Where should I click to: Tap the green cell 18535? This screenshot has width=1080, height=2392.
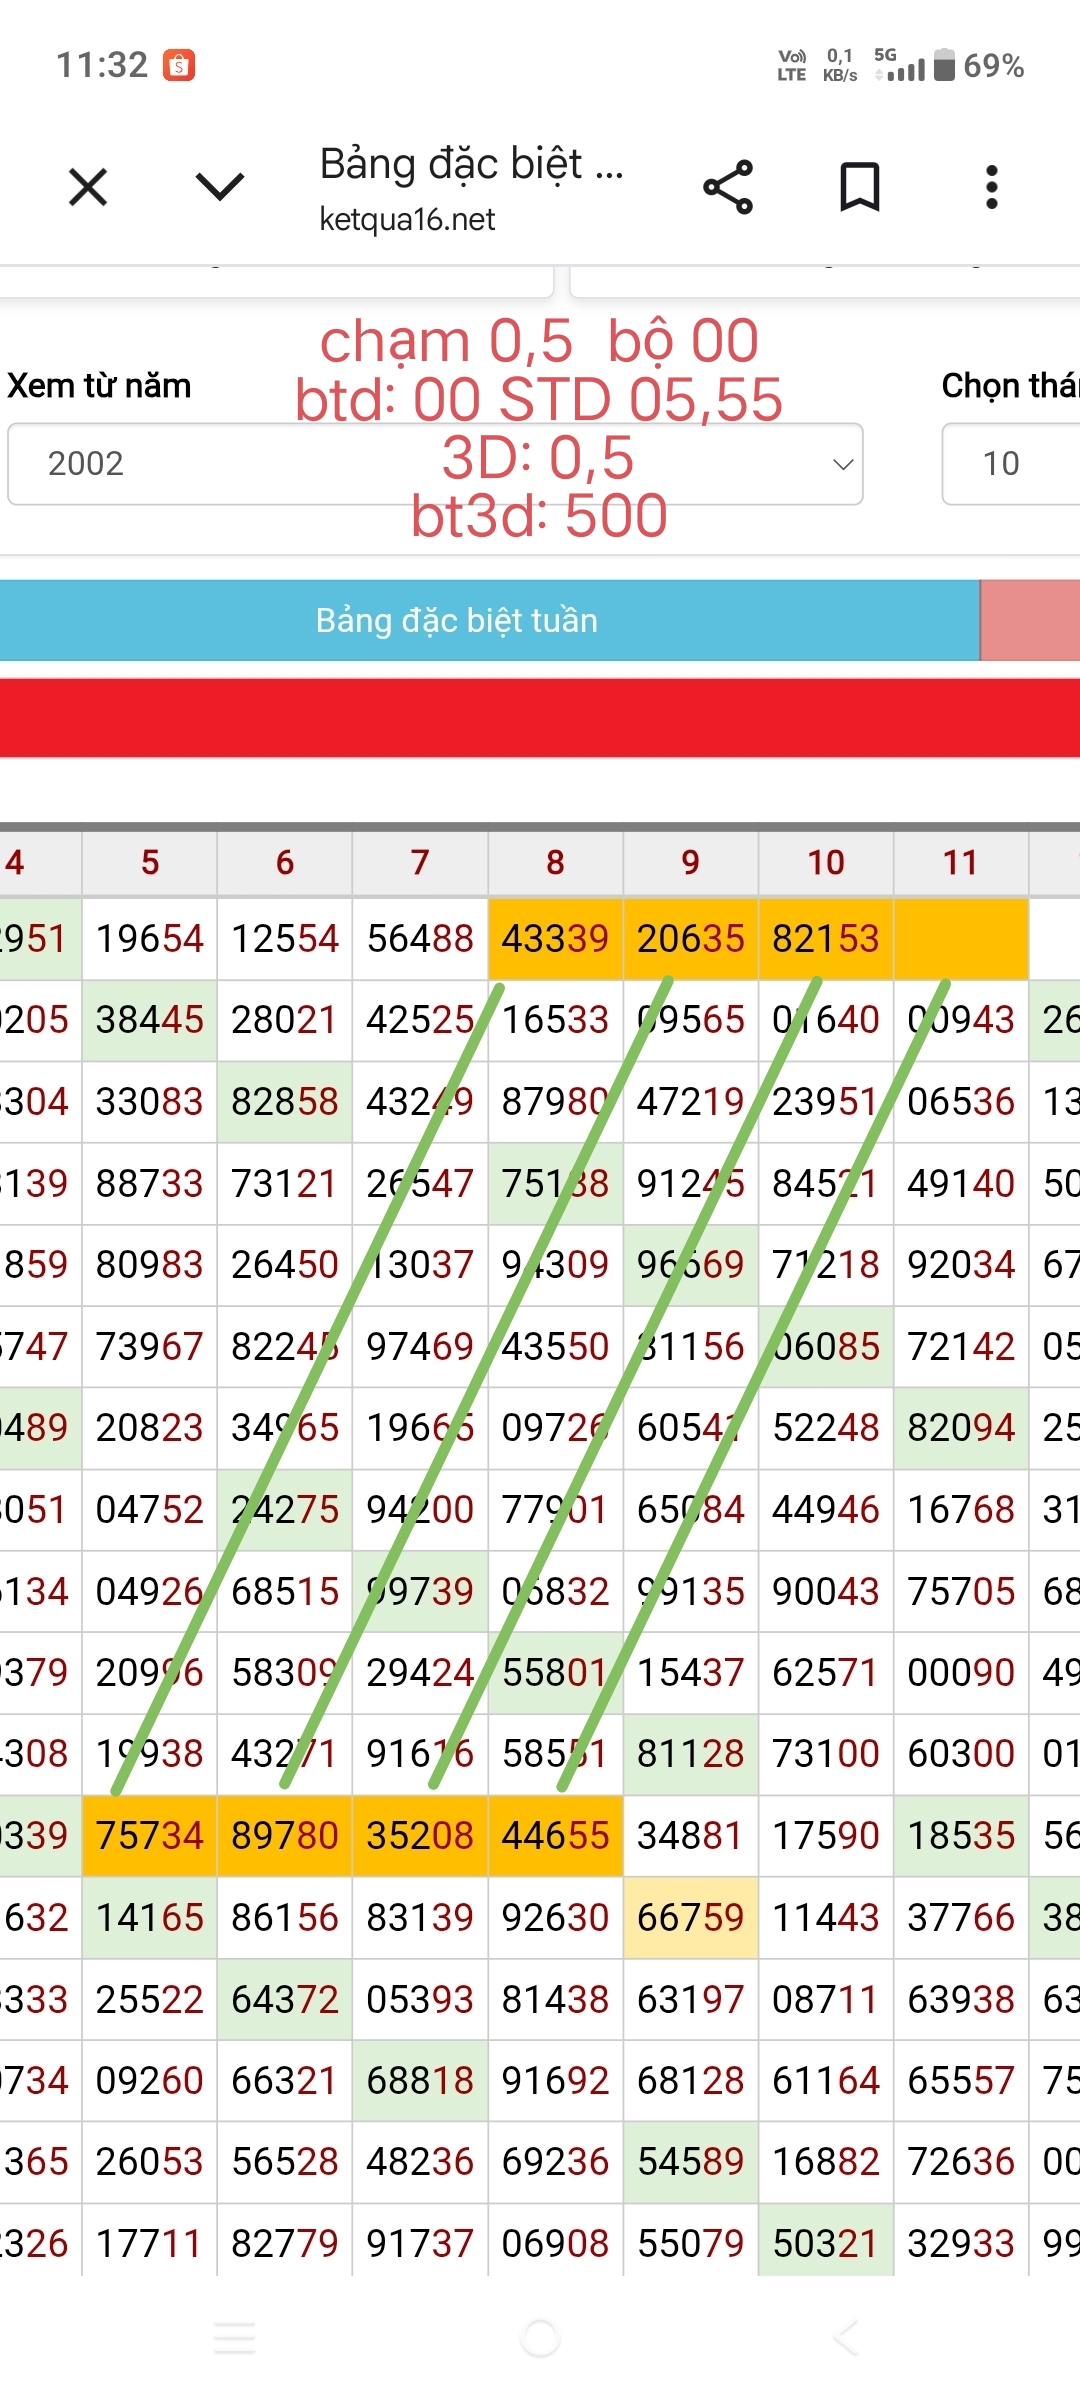pyautogui.click(x=961, y=1835)
